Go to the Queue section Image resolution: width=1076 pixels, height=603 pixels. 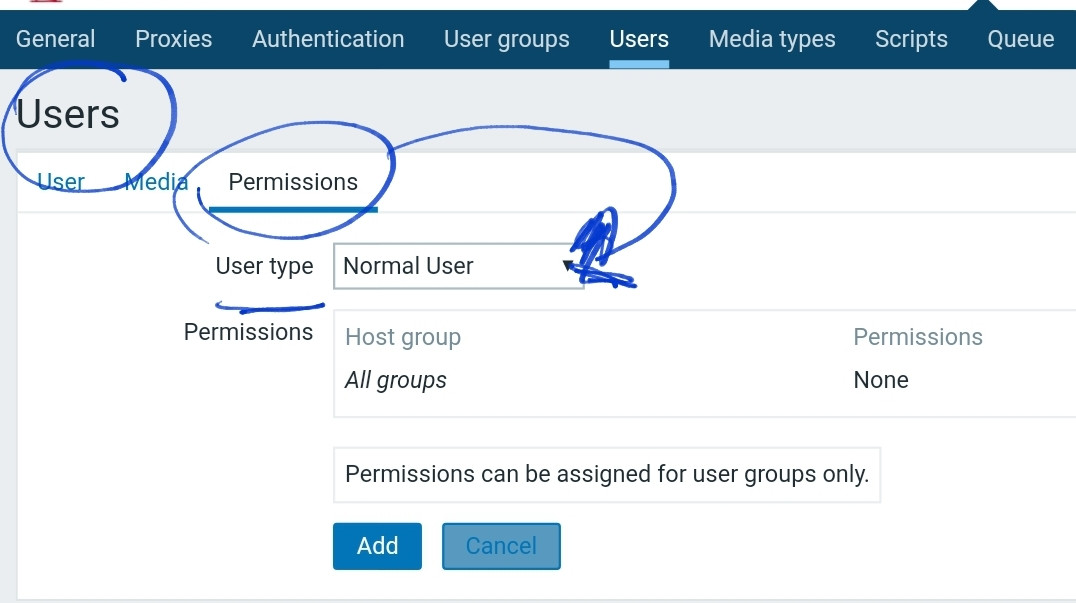click(1021, 39)
